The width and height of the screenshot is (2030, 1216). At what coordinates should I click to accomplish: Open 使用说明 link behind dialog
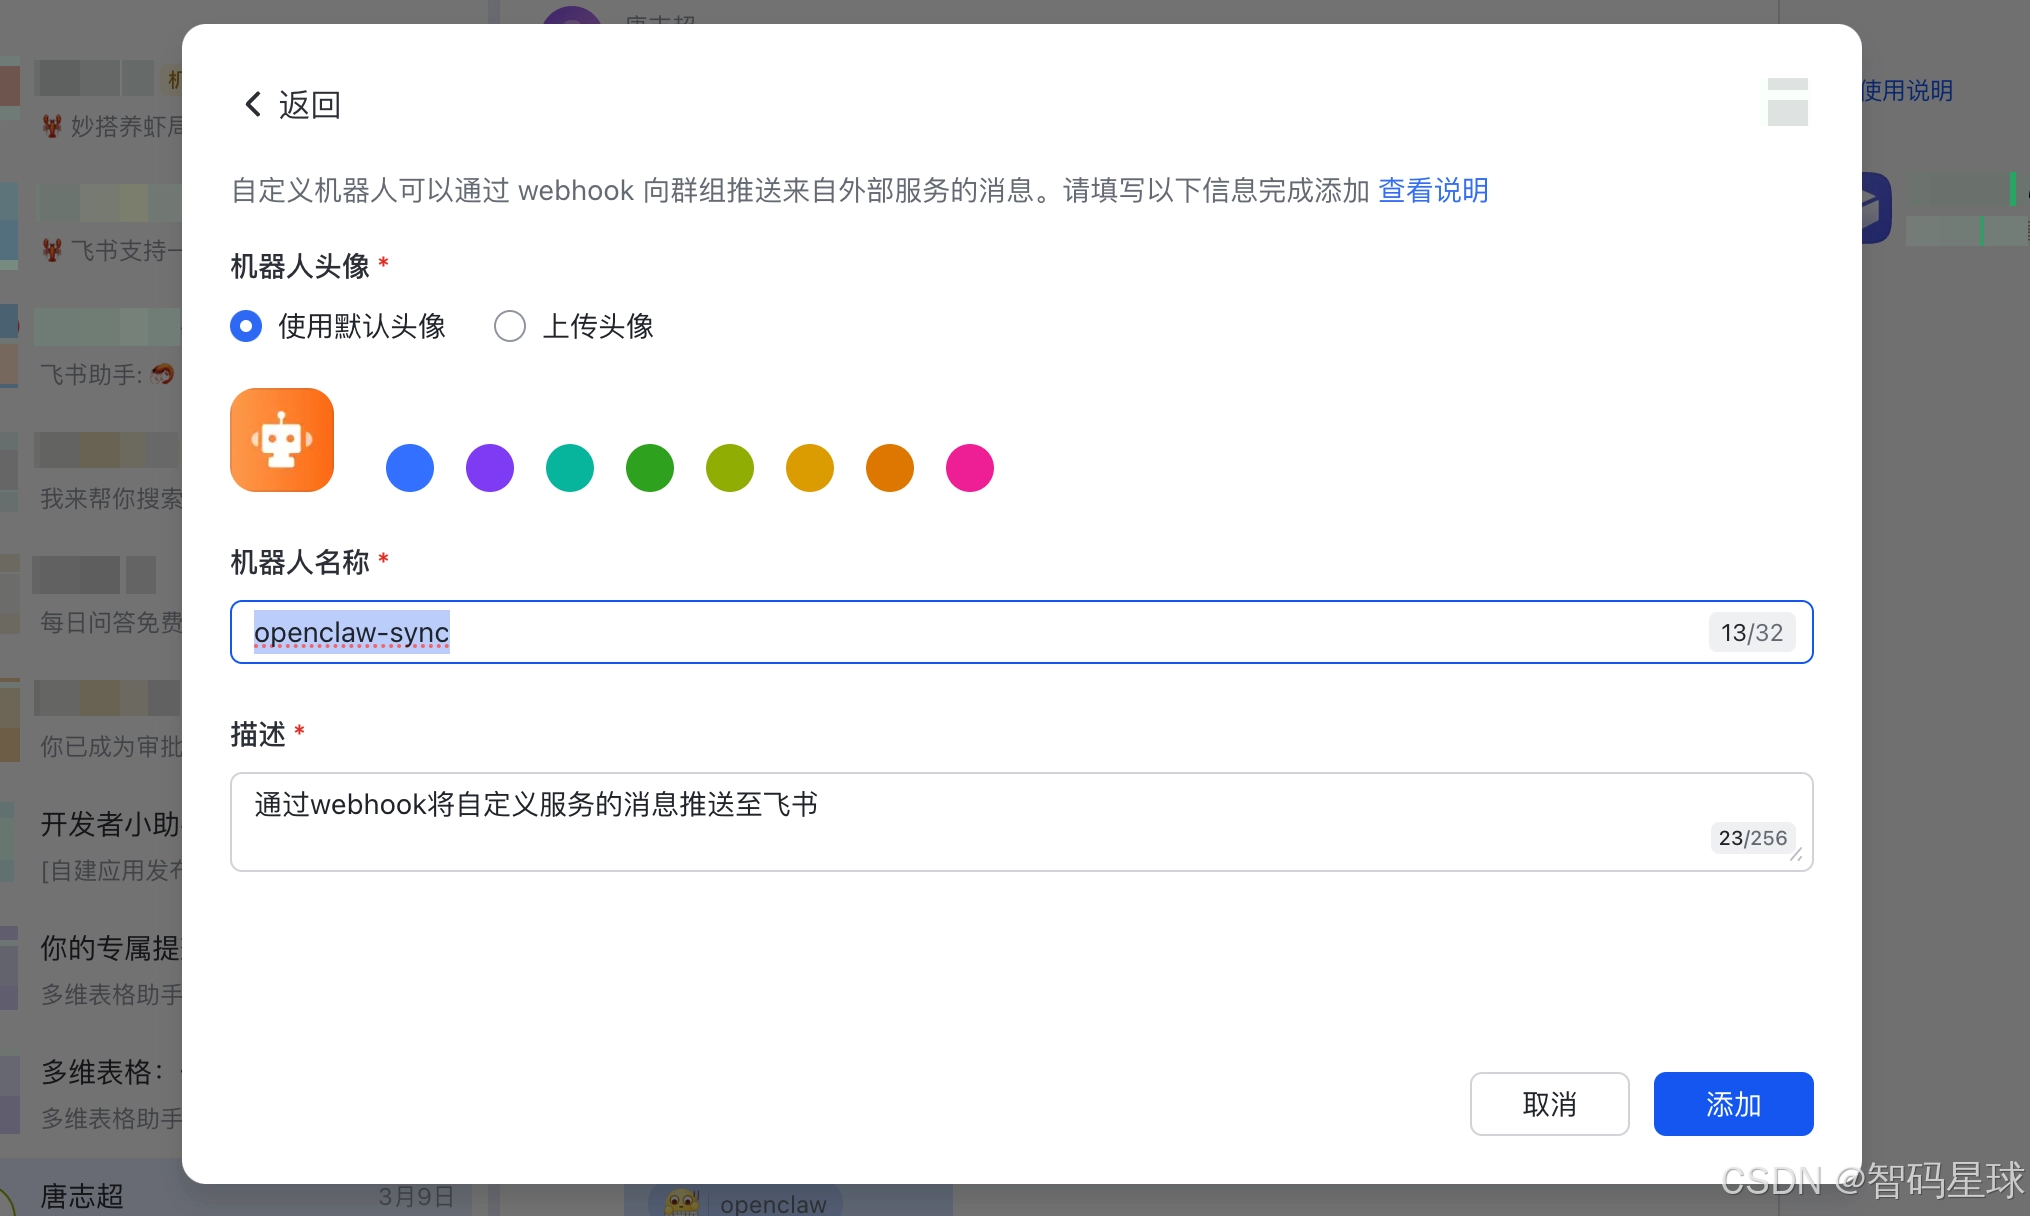pyautogui.click(x=1907, y=91)
